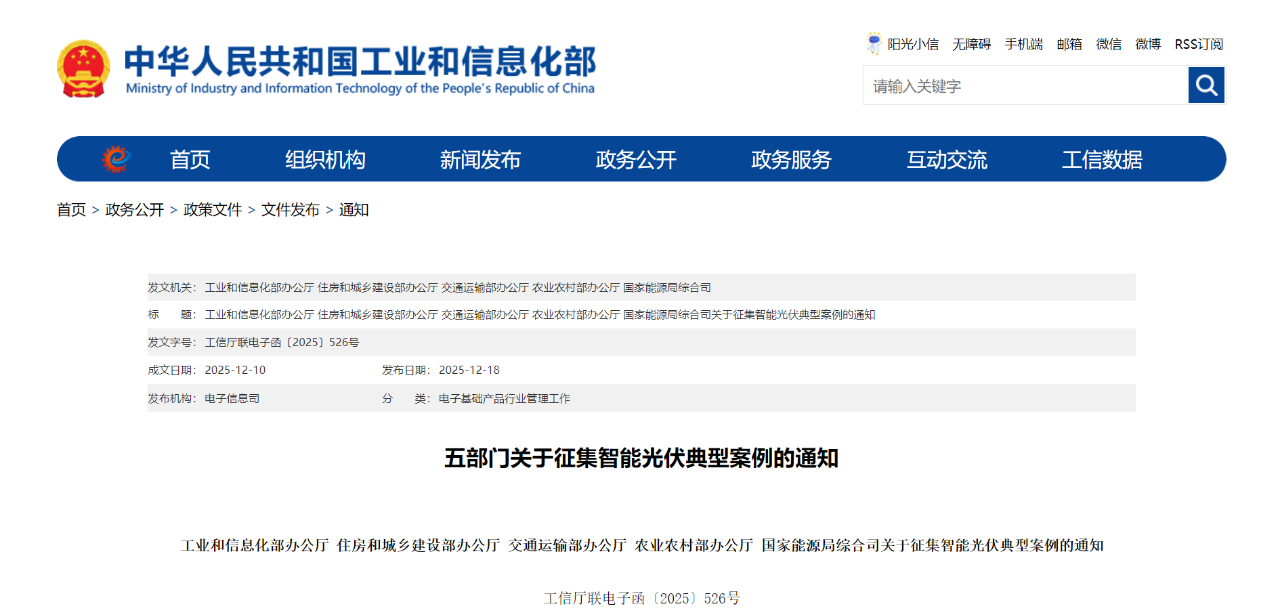Image resolution: width=1280 pixels, height=616 pixels.
Task: Select 政务公开 in main navigation bar
Action: 636,160
